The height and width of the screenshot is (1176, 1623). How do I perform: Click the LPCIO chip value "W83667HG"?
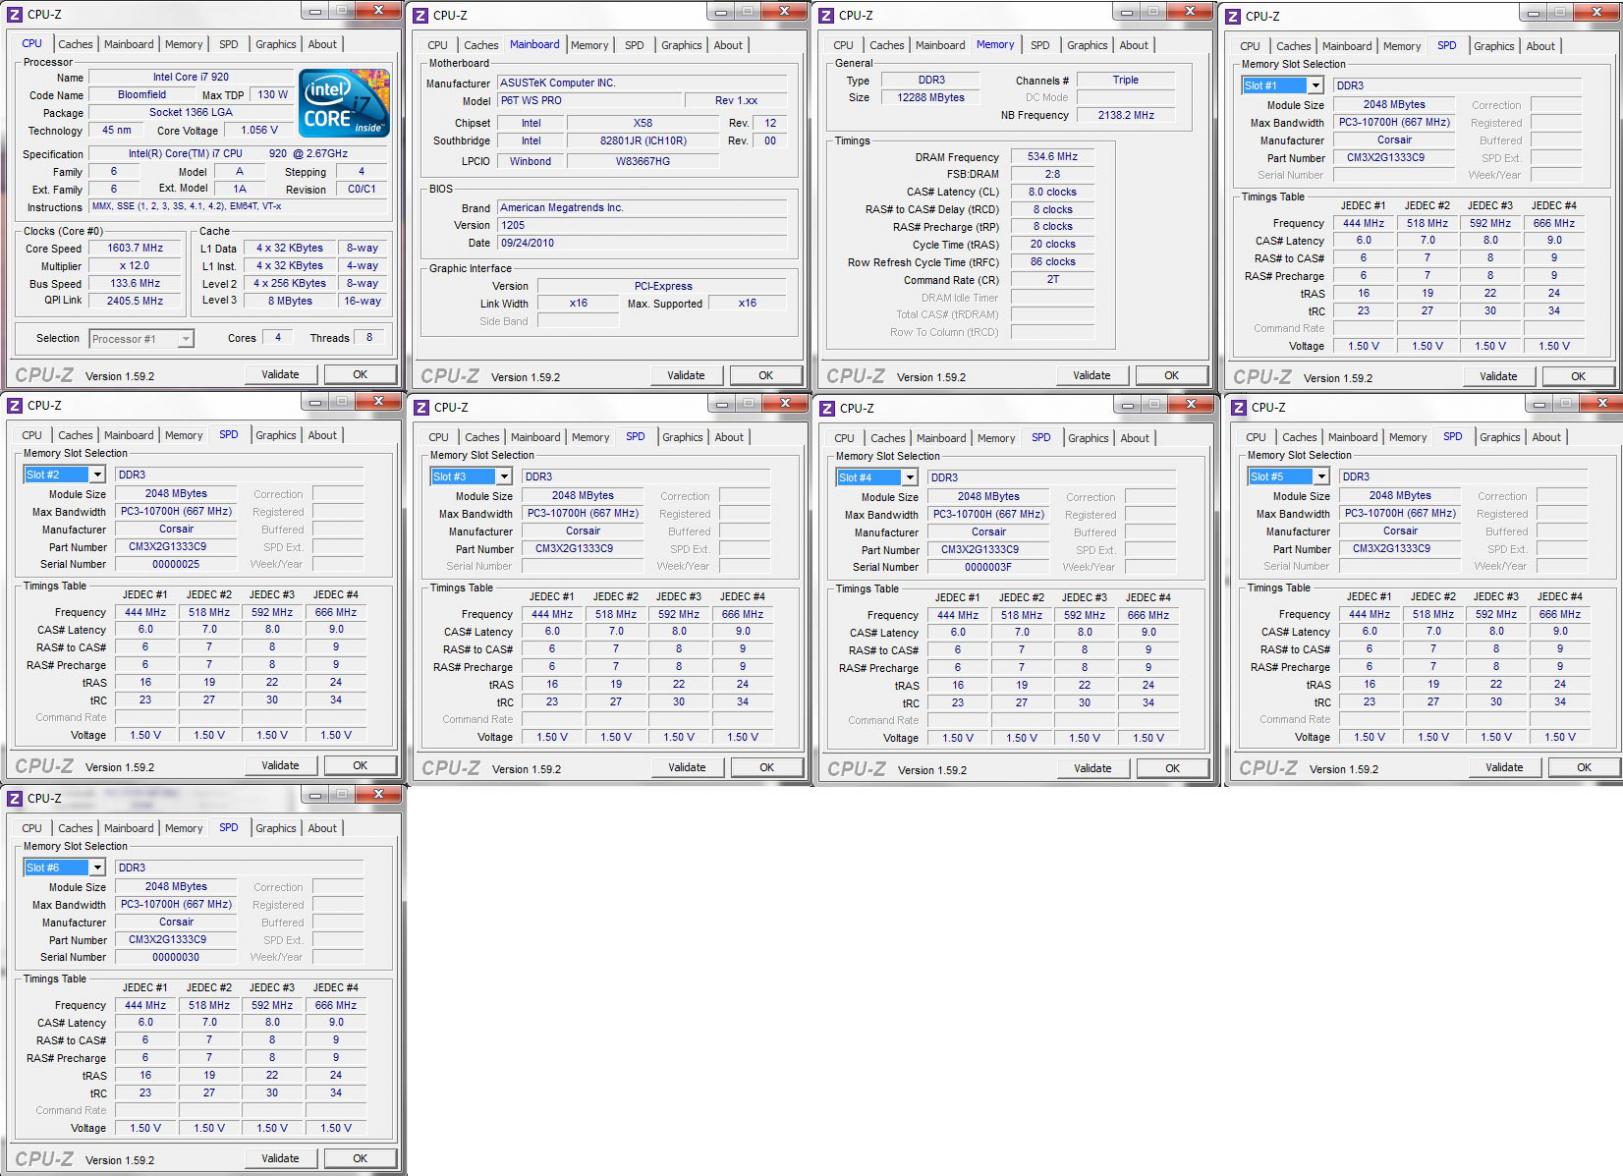(x=643, y=162)
